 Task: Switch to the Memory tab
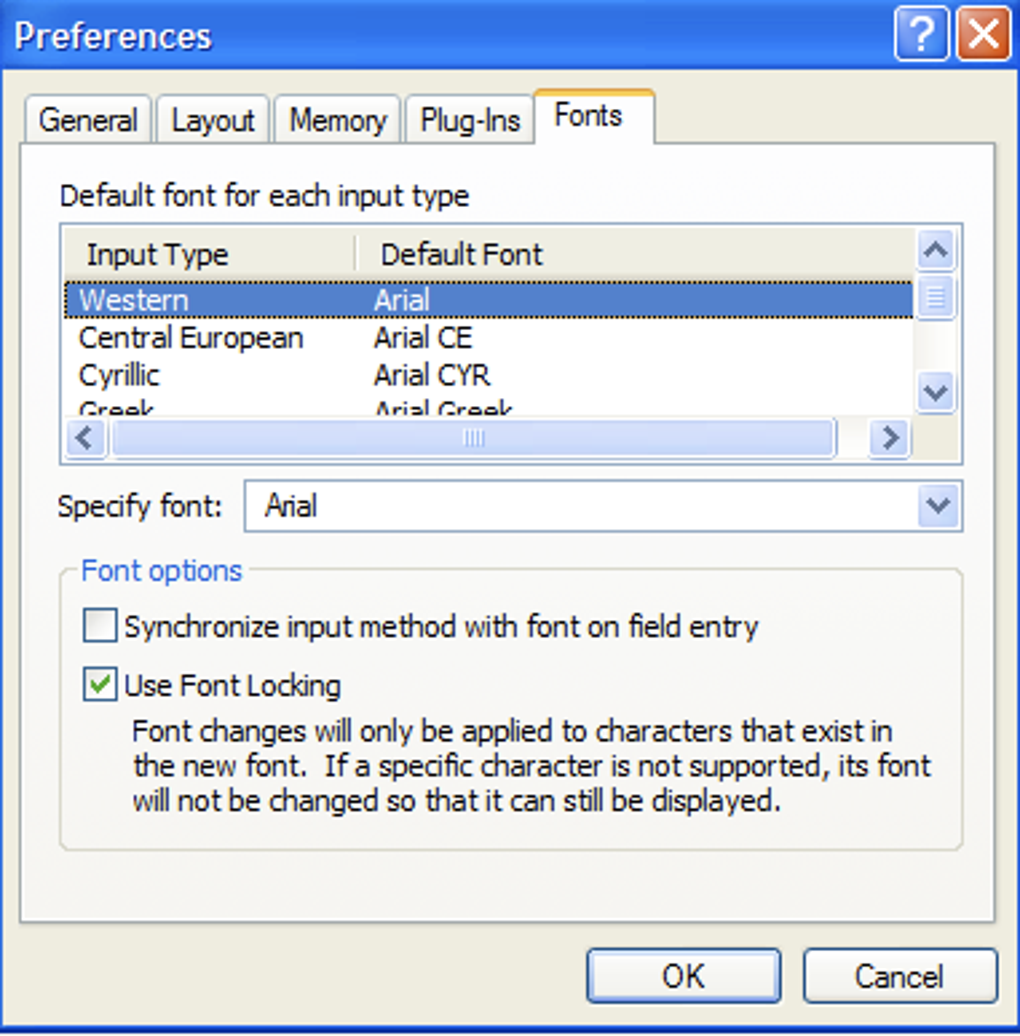tap(337, 121)
